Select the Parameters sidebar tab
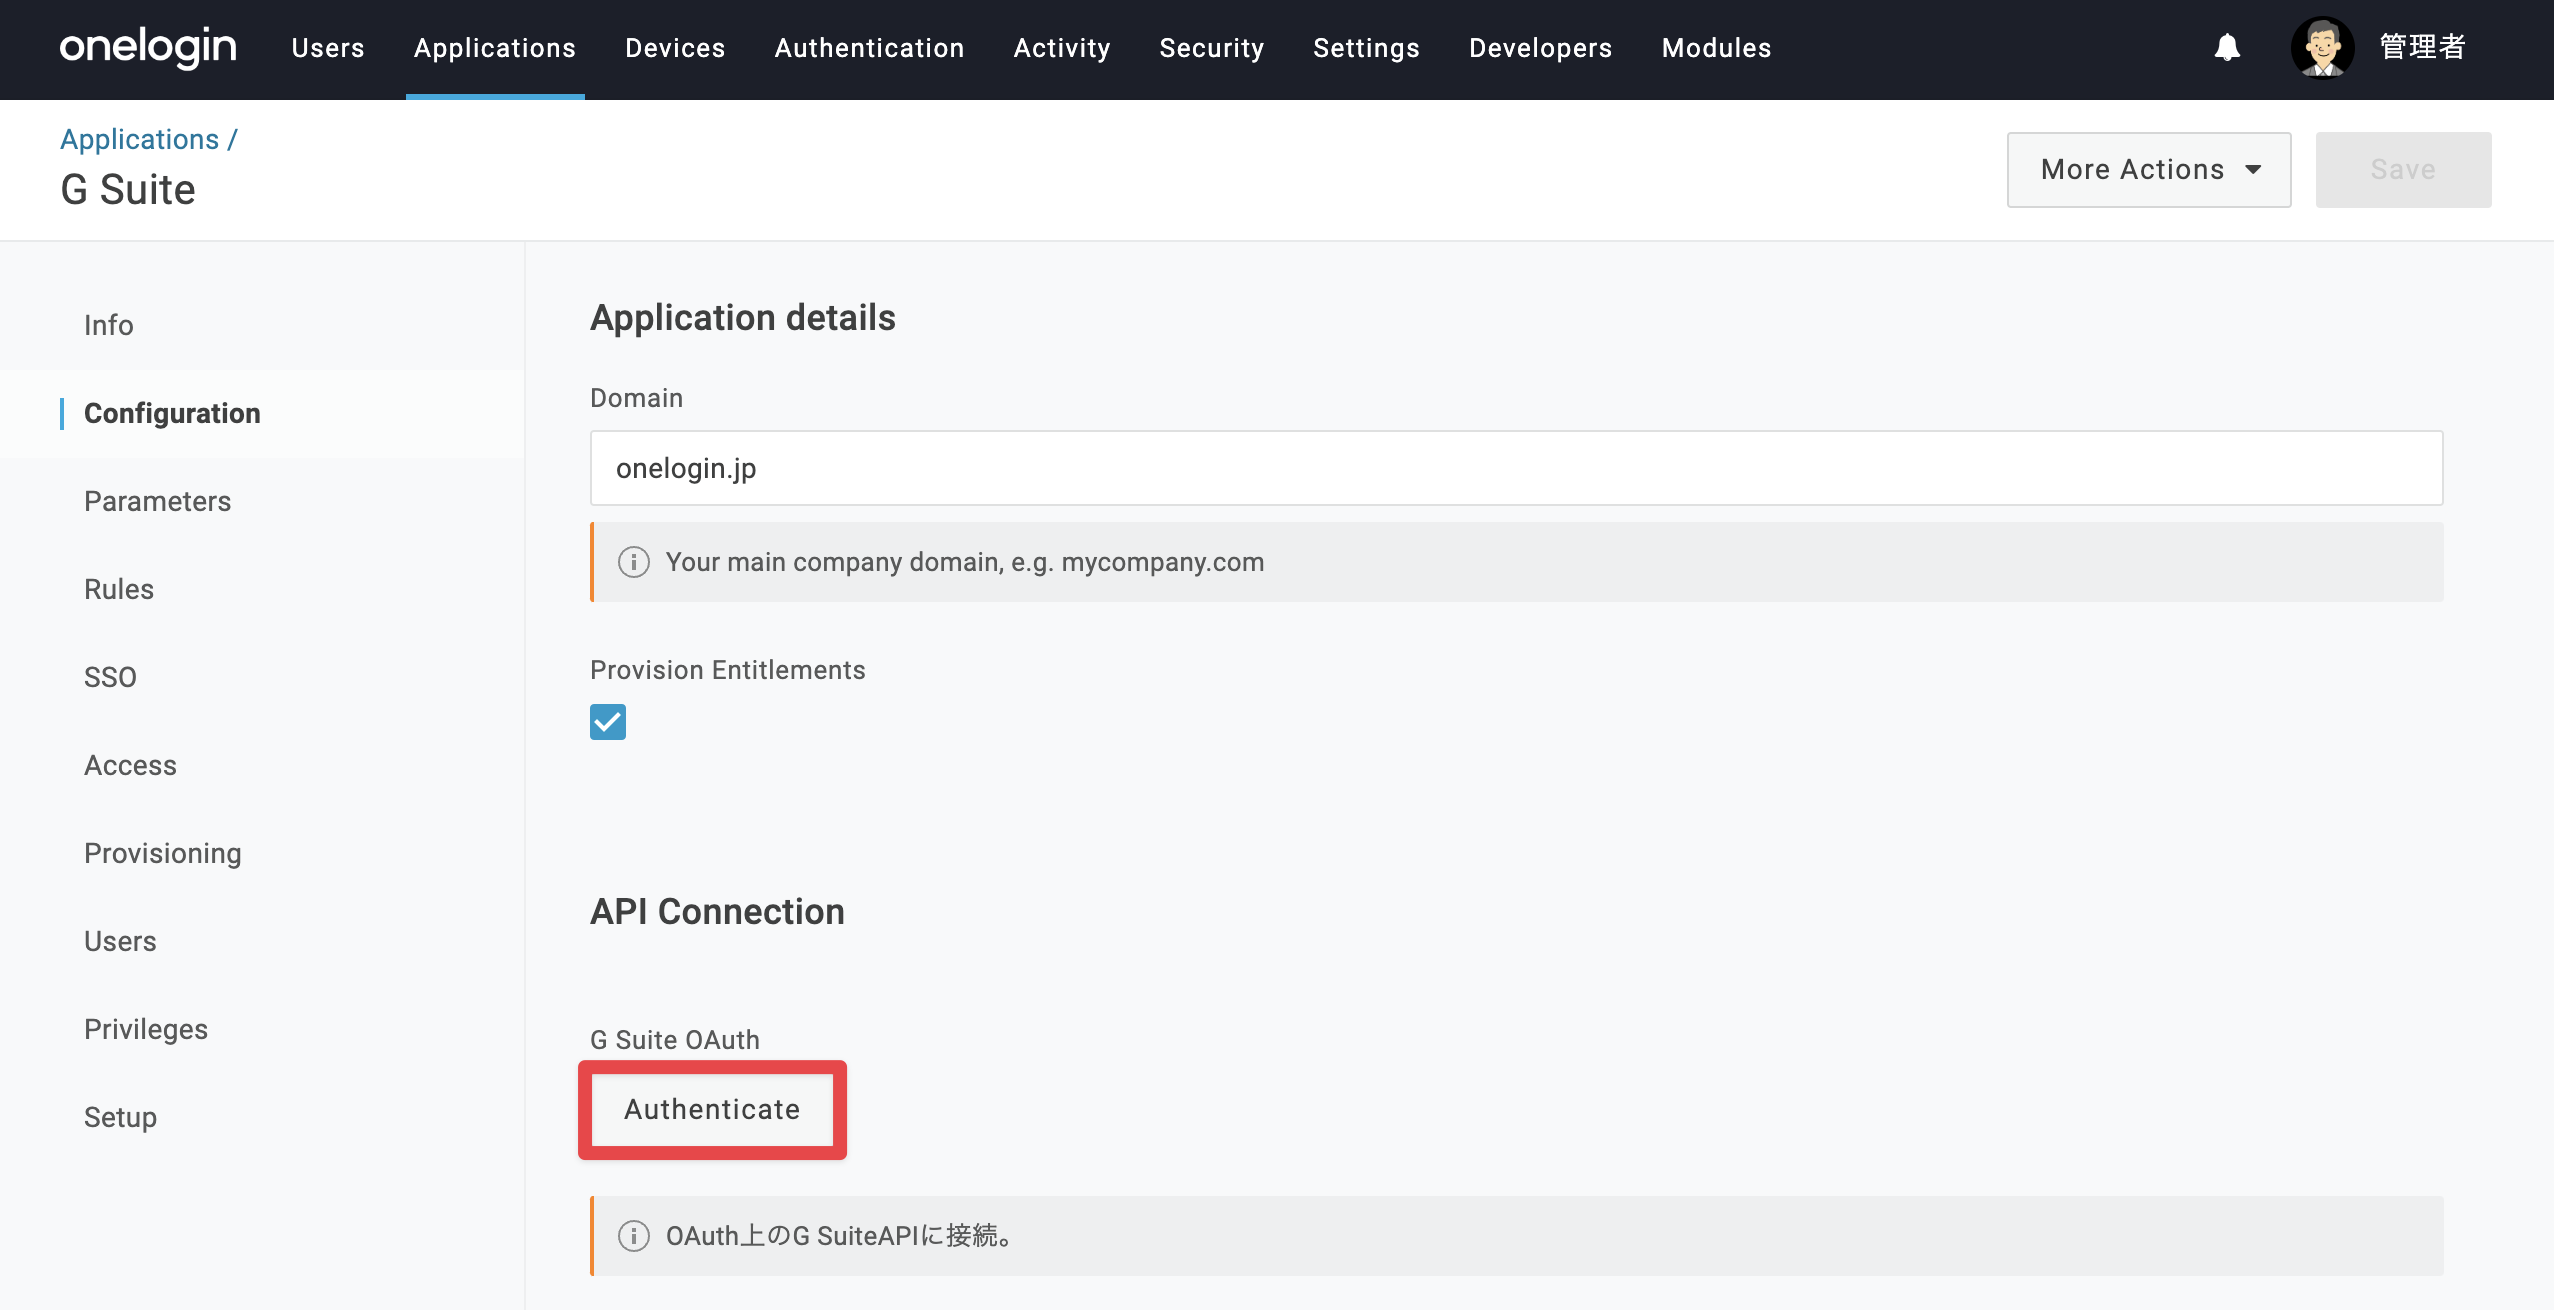The width and height of the screenshot is (2554, 1310). tap(262, 502)
